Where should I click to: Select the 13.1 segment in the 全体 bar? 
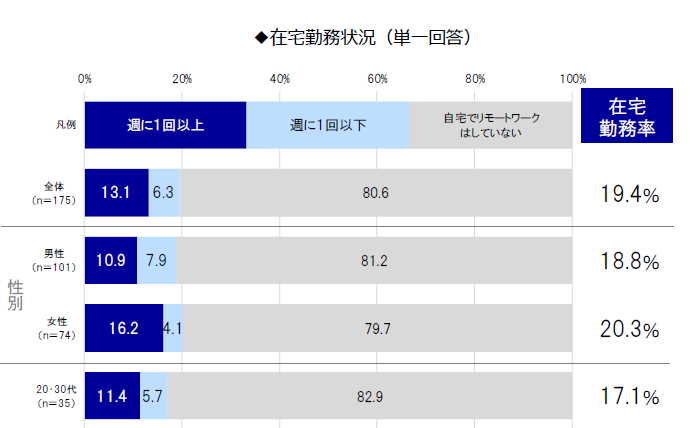pyautogui.click(x=117, y=193)
